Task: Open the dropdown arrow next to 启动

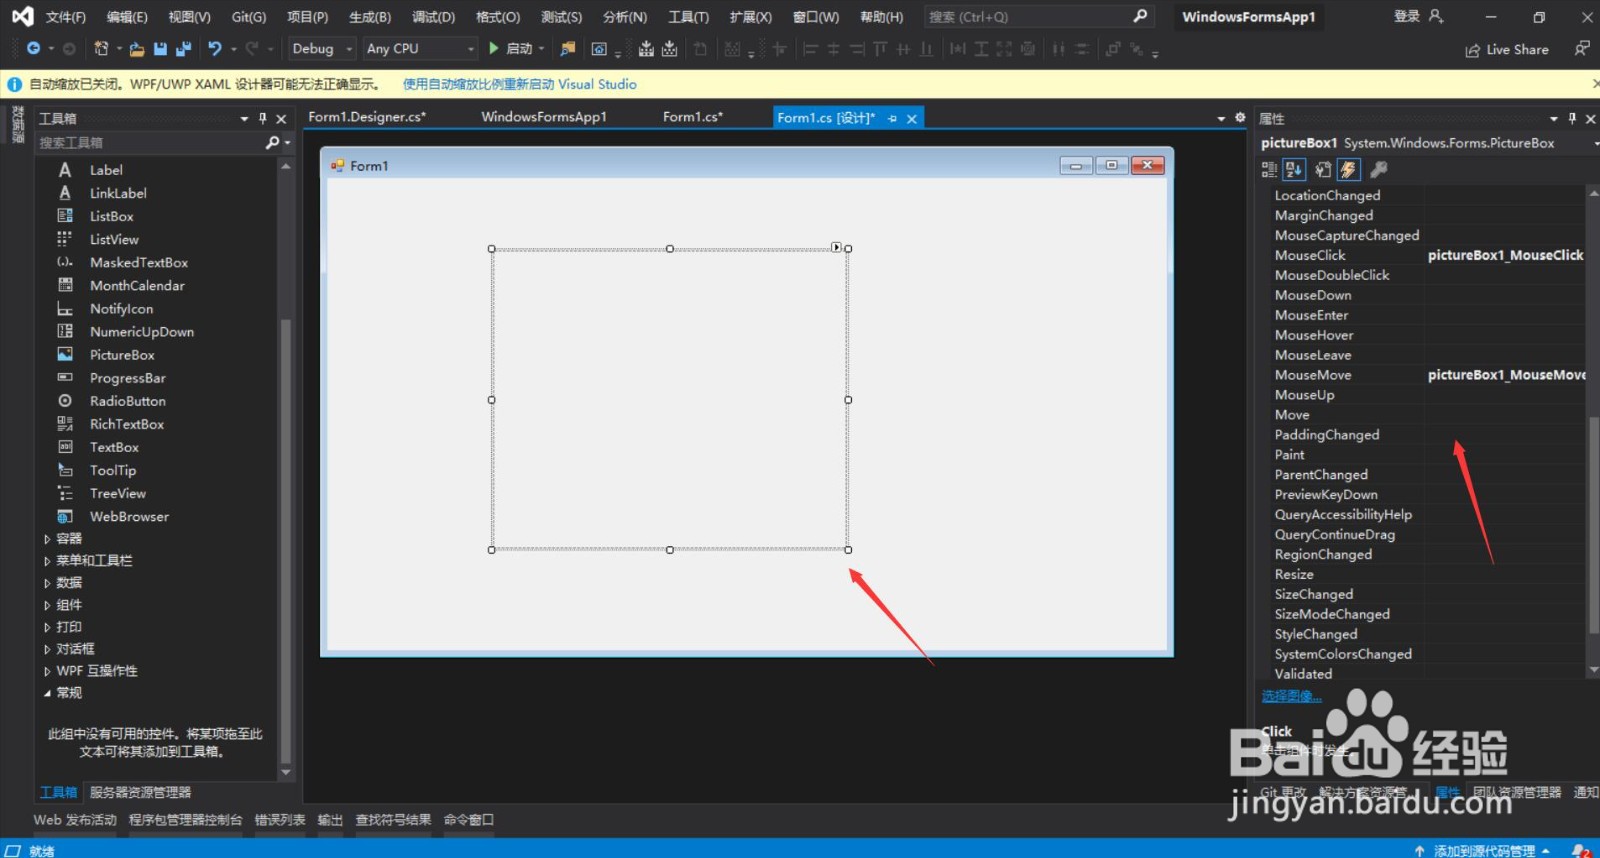Action: point(541,48)
